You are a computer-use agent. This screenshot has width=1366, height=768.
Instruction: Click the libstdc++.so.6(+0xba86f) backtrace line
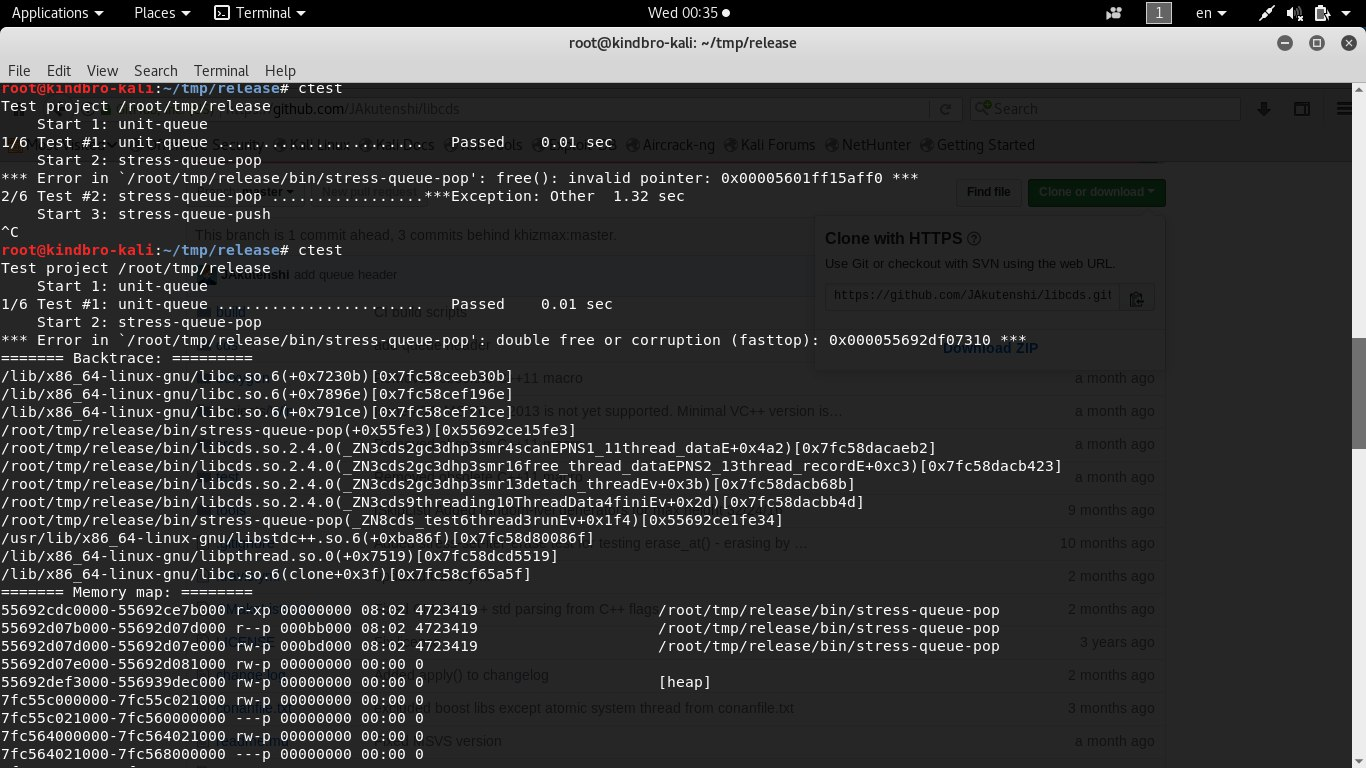point(298,538)
